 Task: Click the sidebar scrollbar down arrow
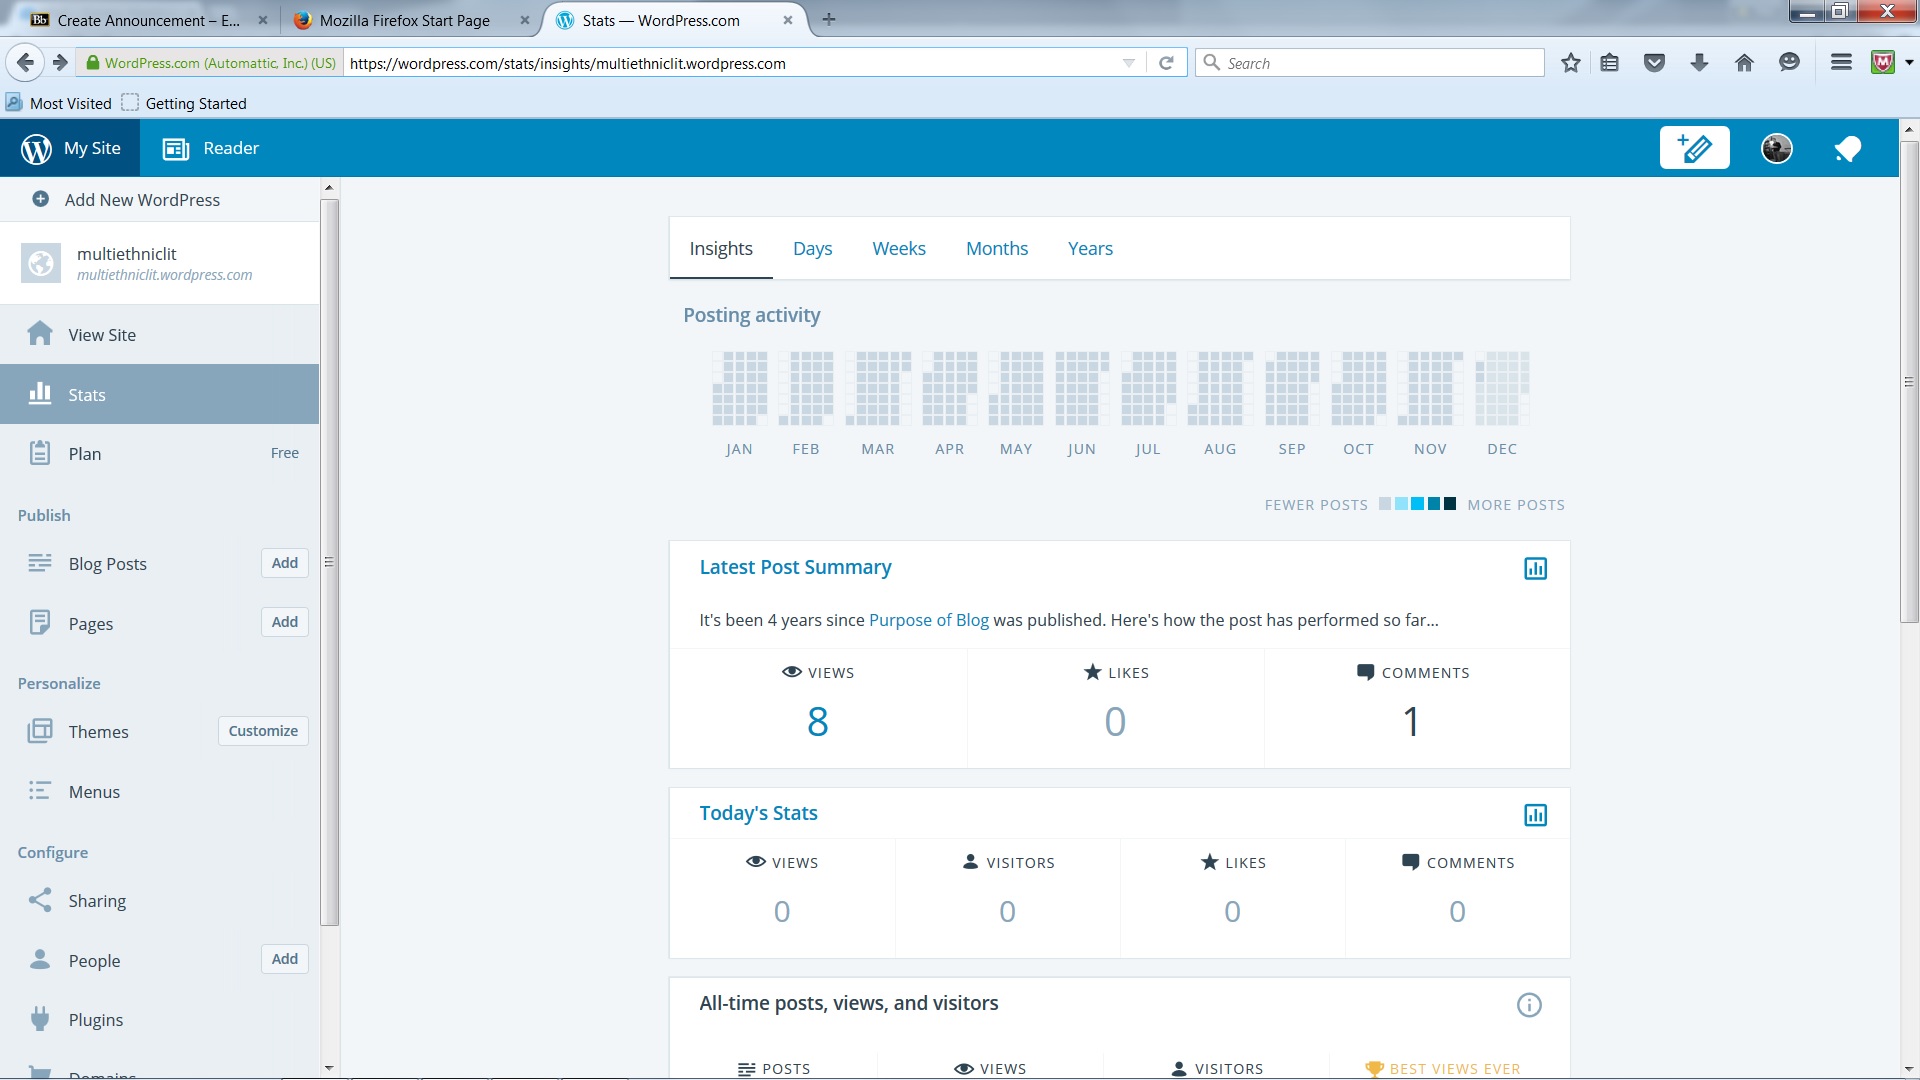pyautogui.click(x=329, y=1068)
